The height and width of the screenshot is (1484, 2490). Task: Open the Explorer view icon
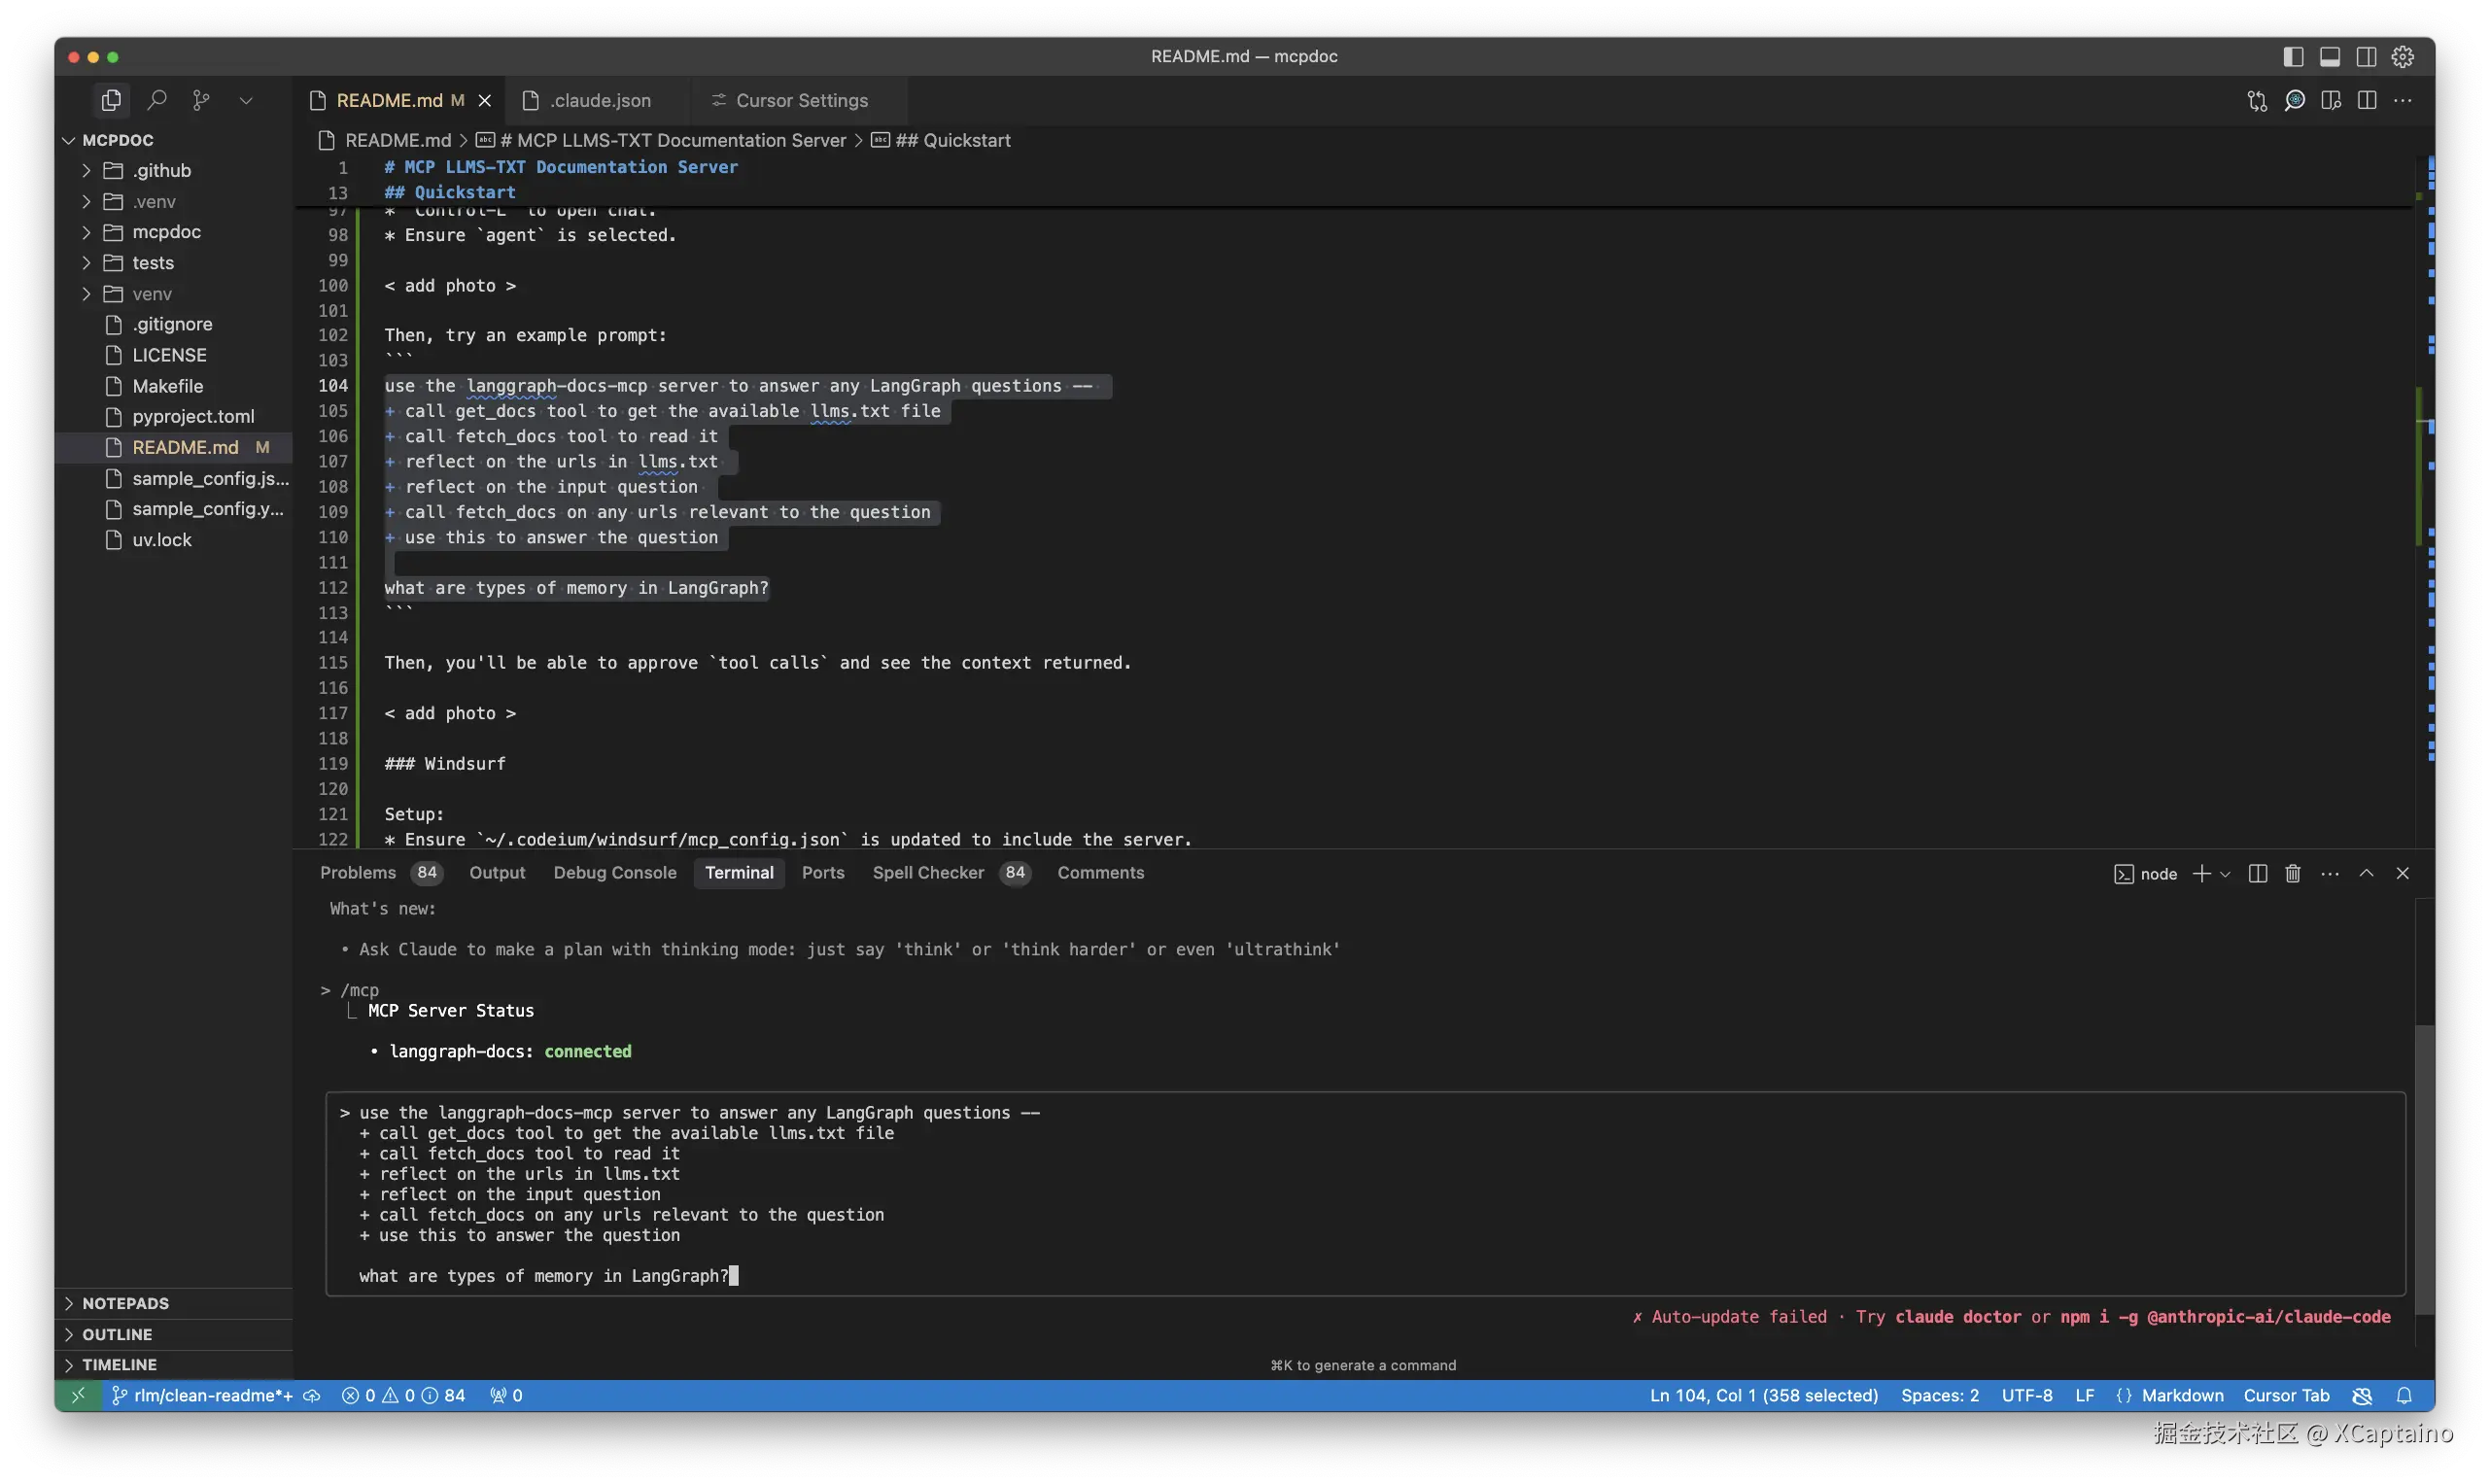point(111,100)
